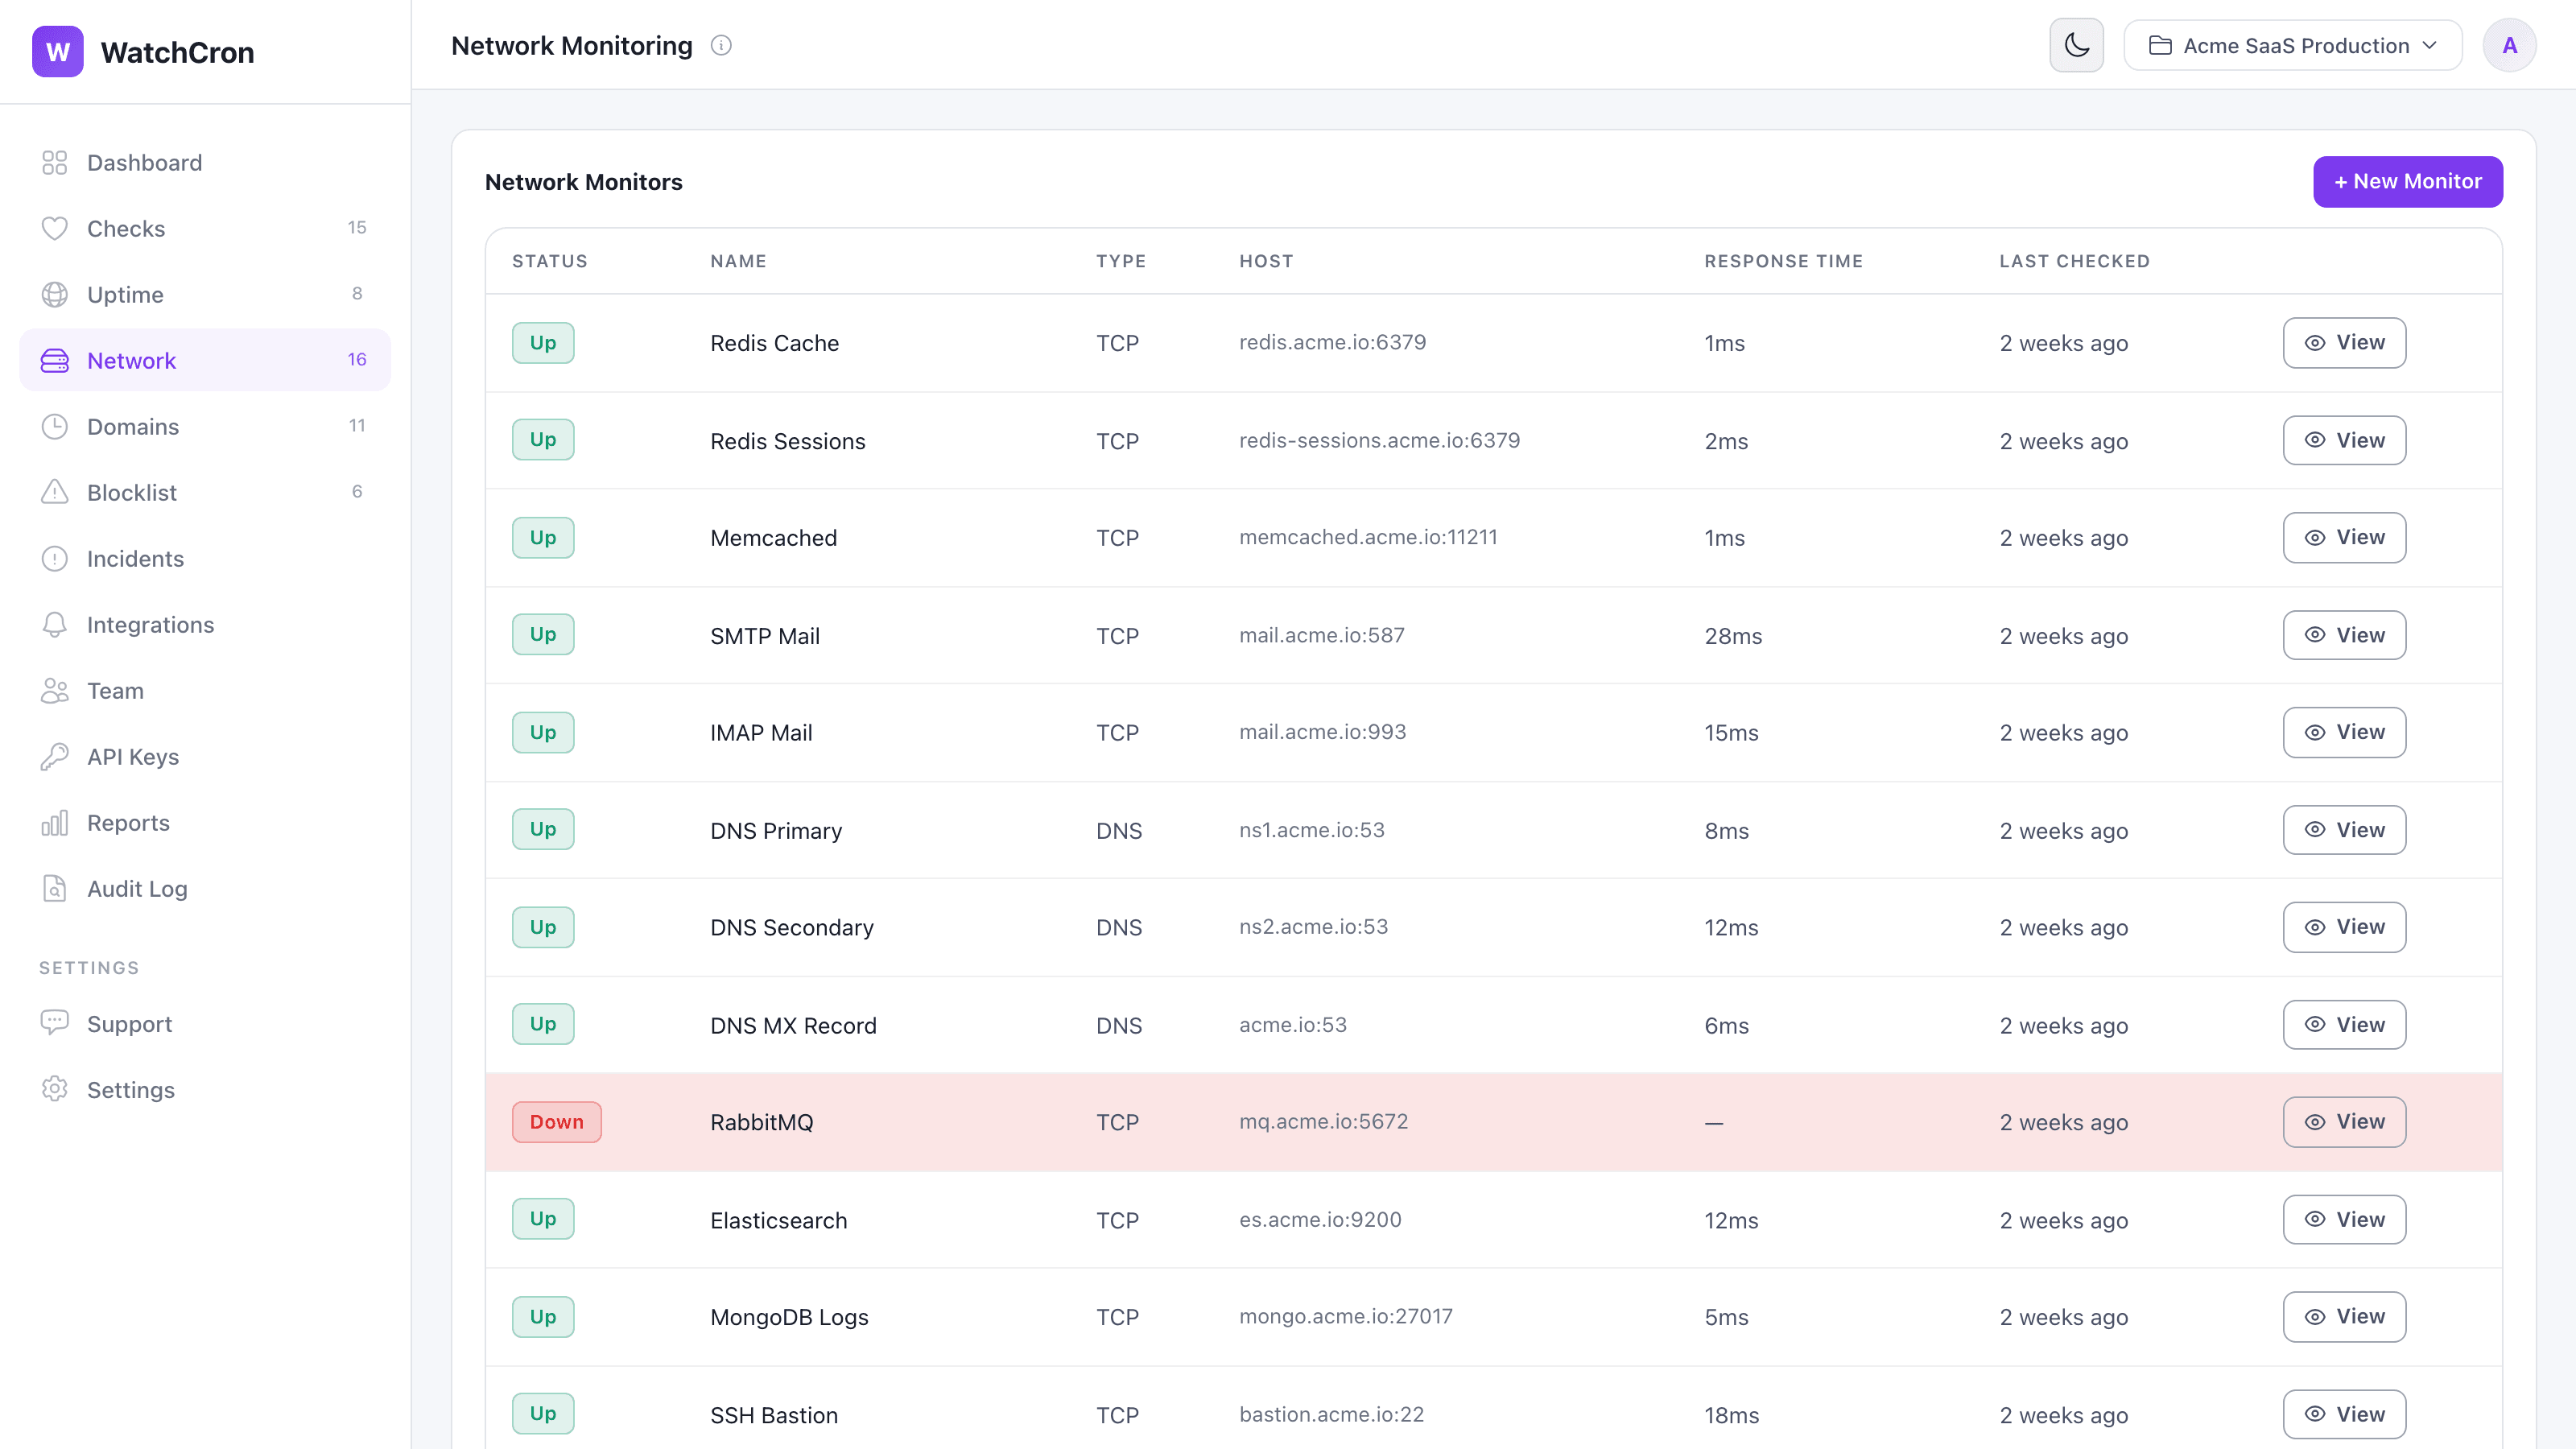Open the Acme SaaS Production project dropdown
This screenshot has height=1449, width=2576.
coord(2293,46)
